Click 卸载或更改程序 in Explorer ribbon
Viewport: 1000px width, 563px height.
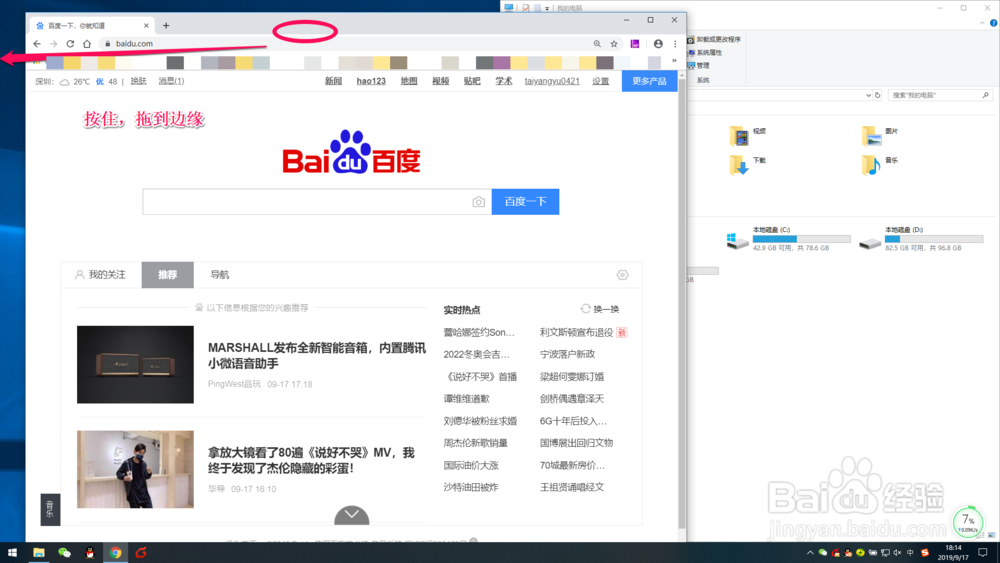coord(714,40)
